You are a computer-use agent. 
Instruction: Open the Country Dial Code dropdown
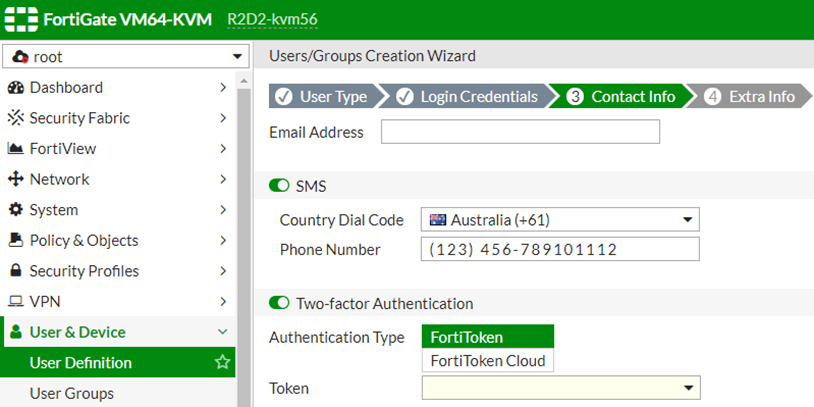click(559, 220)
